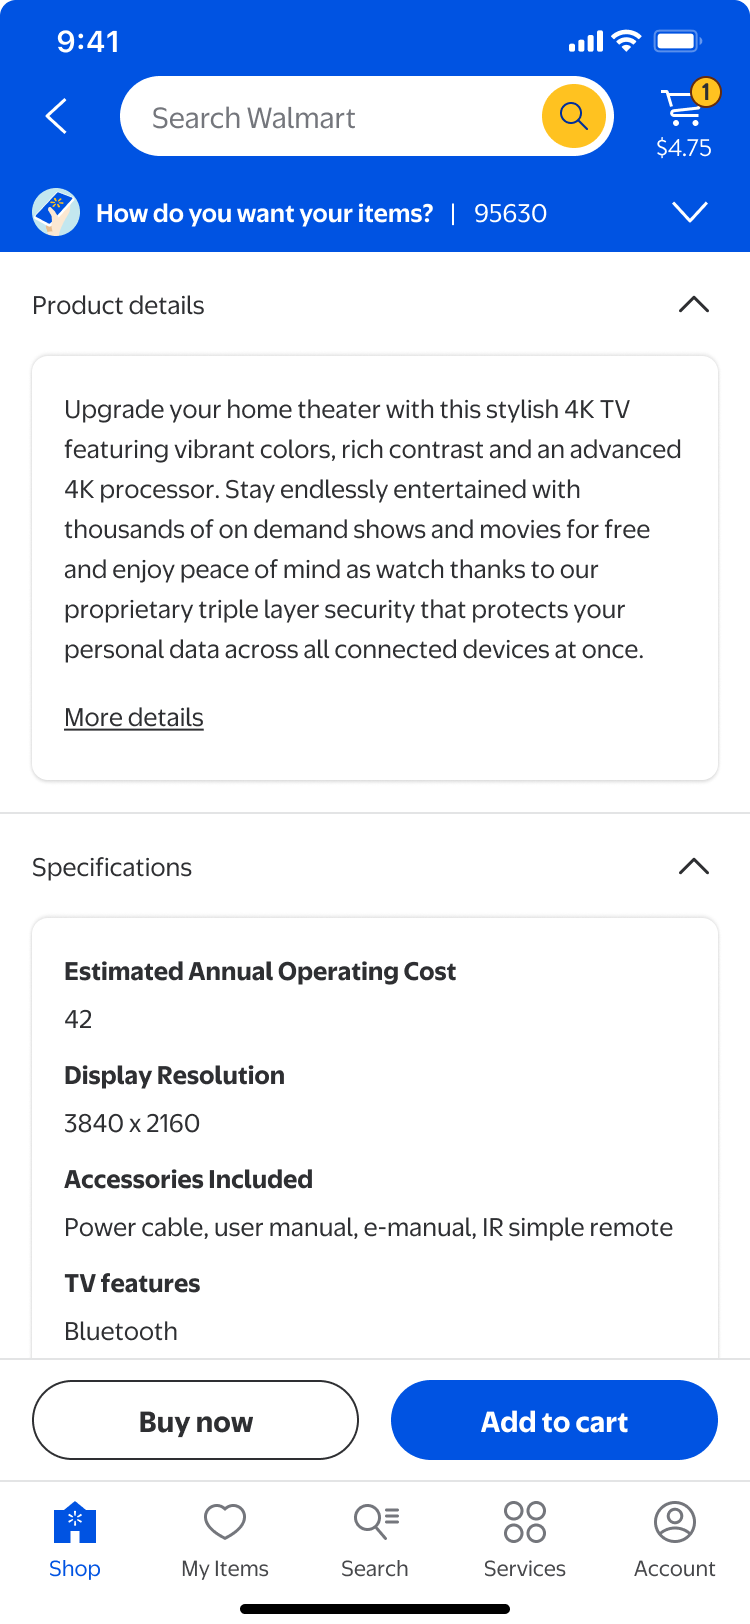Tap the delivery options avatar icon
This screenshot has width=750, height=1624.
tap(56, 212)
